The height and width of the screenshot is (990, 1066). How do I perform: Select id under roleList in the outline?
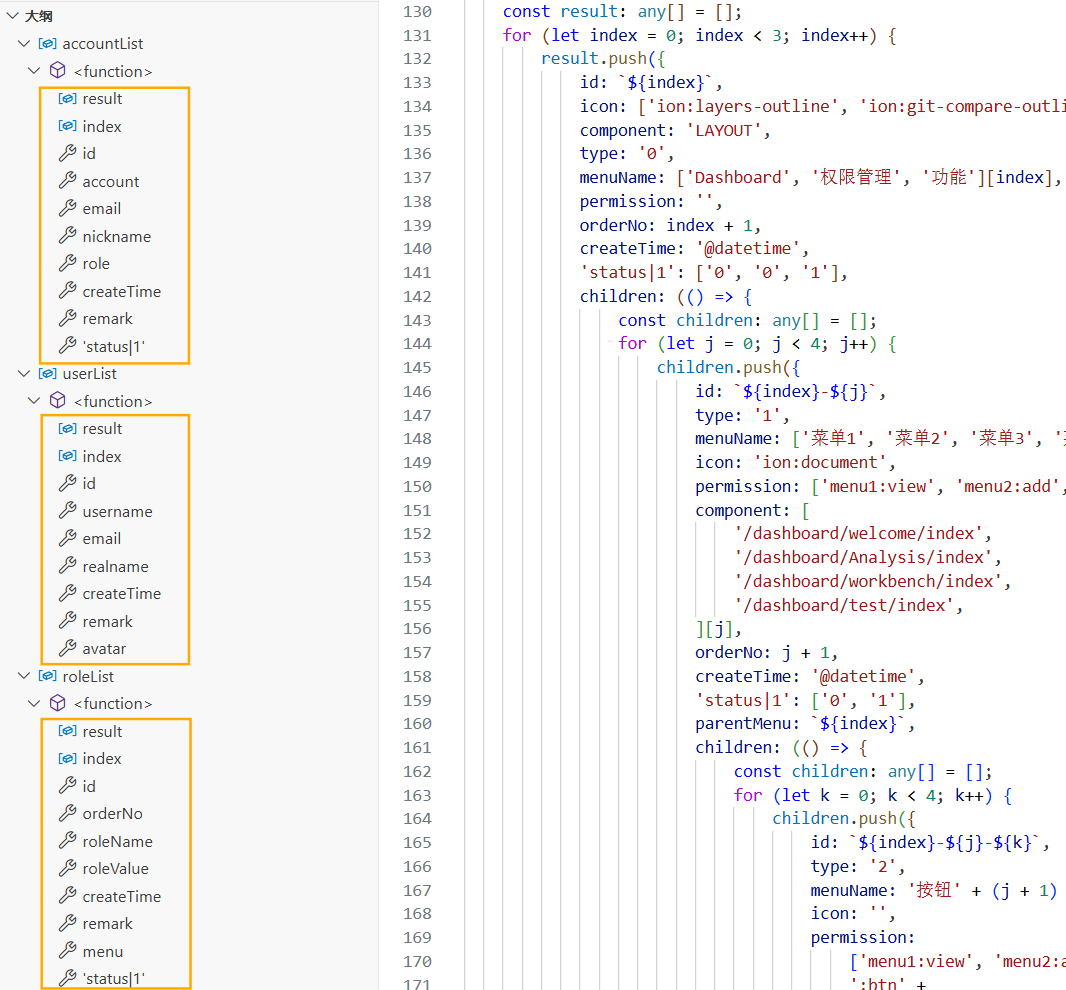click(x=89, y=786)
